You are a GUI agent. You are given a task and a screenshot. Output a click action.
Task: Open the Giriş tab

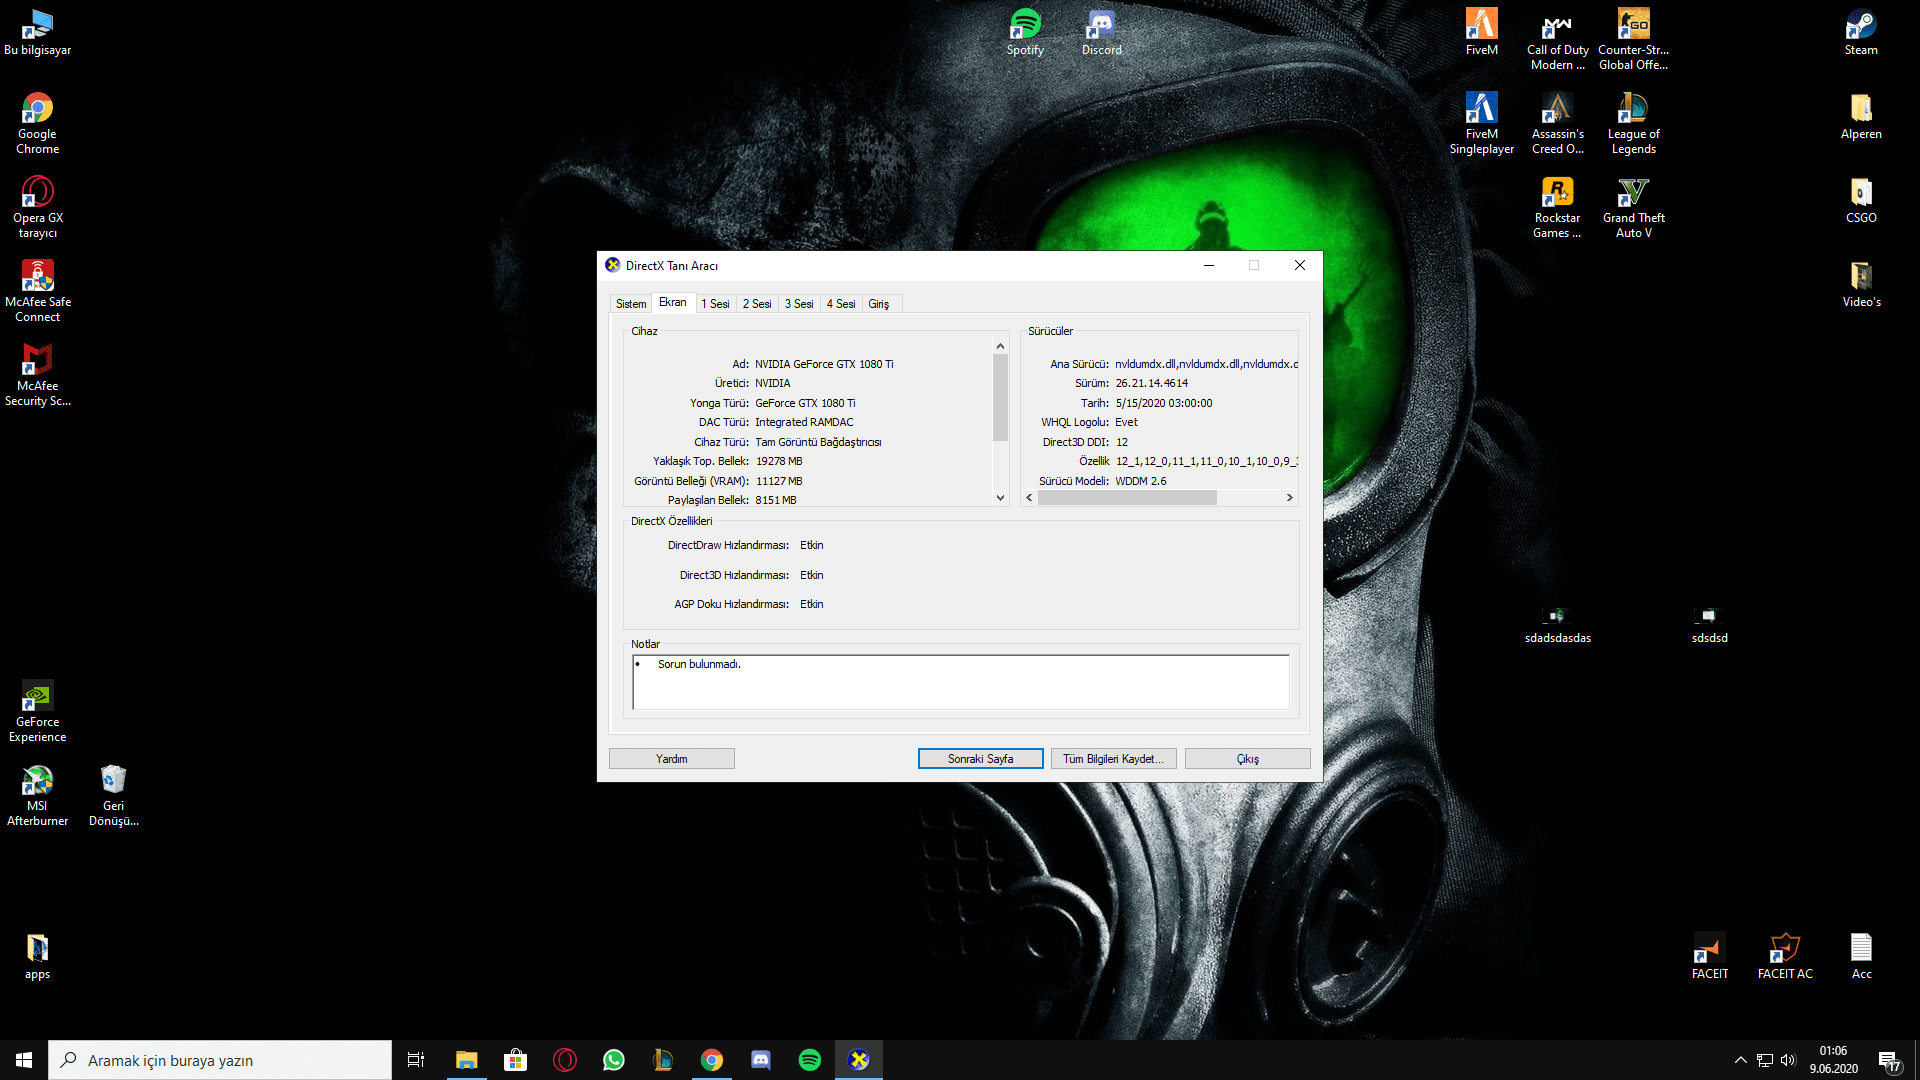click(x=878, y=304)
